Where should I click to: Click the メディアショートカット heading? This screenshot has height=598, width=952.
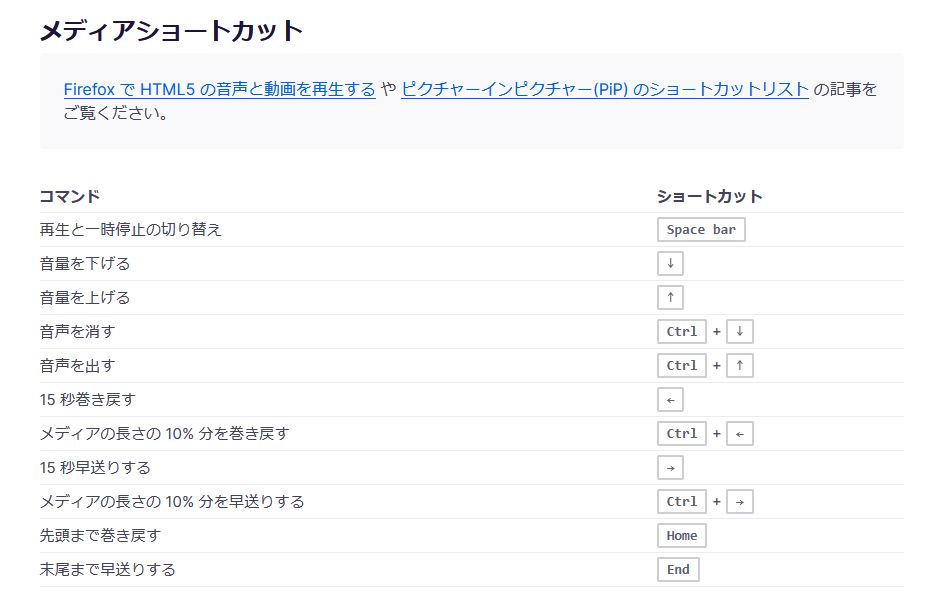tap(171, 31)
